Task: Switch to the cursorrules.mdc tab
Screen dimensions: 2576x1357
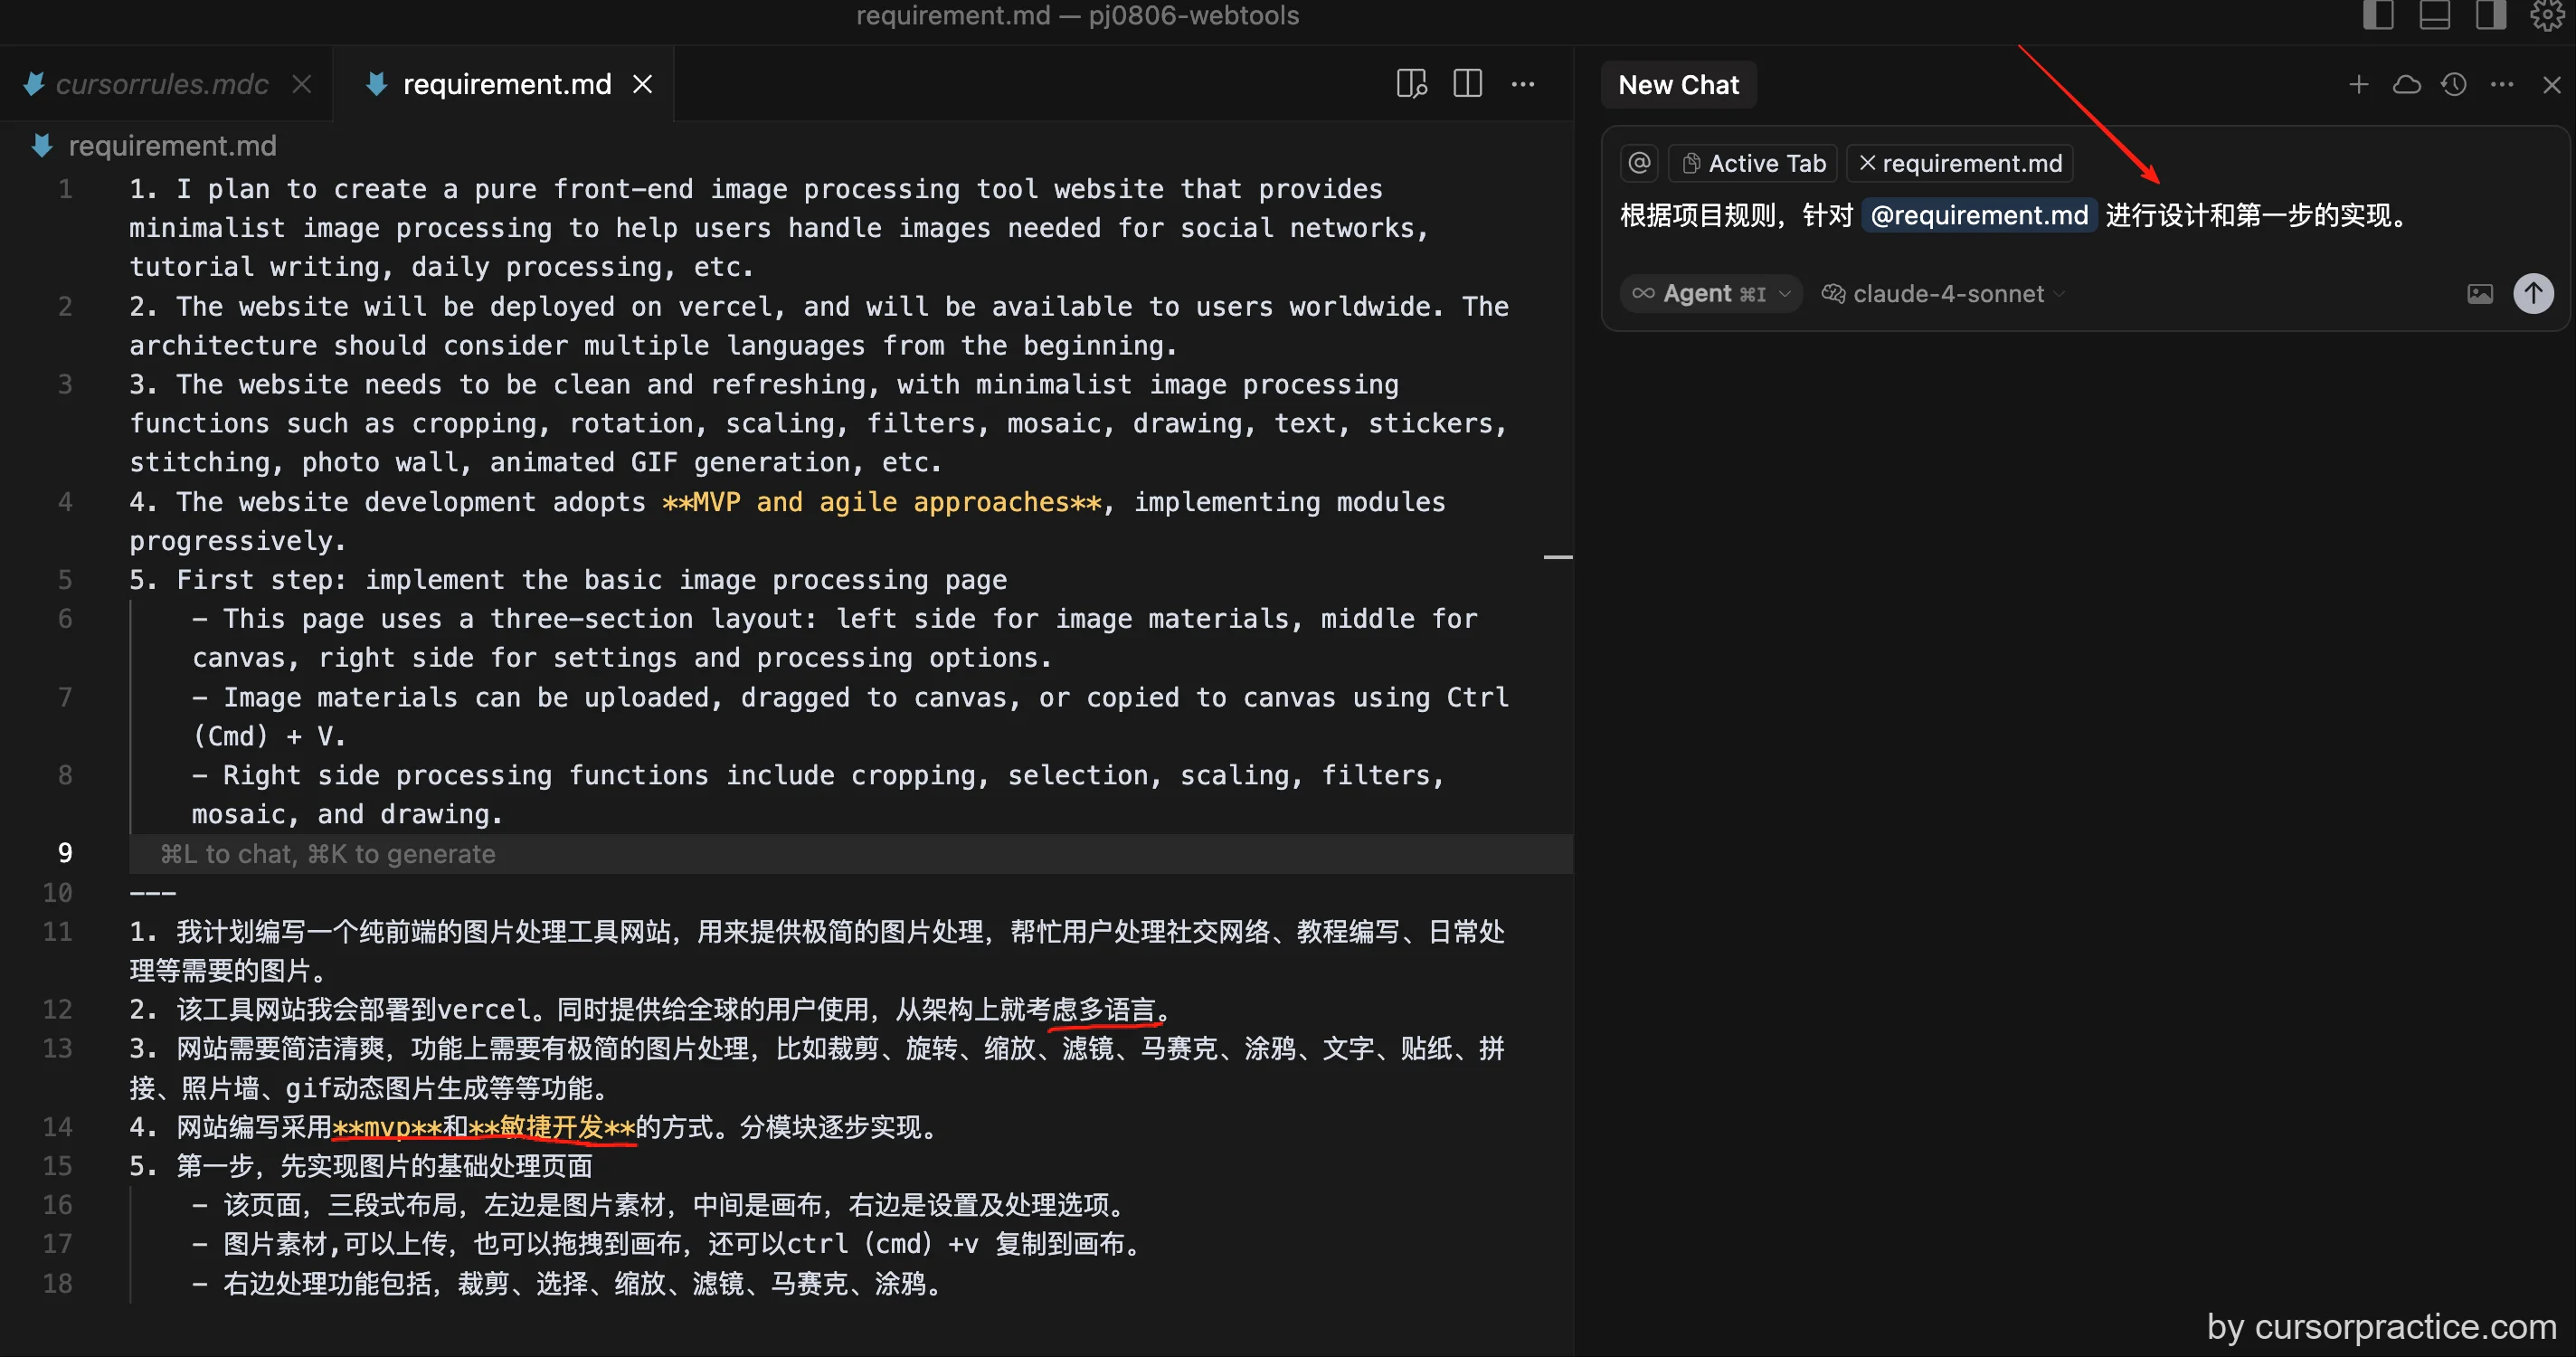Action: [162, 84]
